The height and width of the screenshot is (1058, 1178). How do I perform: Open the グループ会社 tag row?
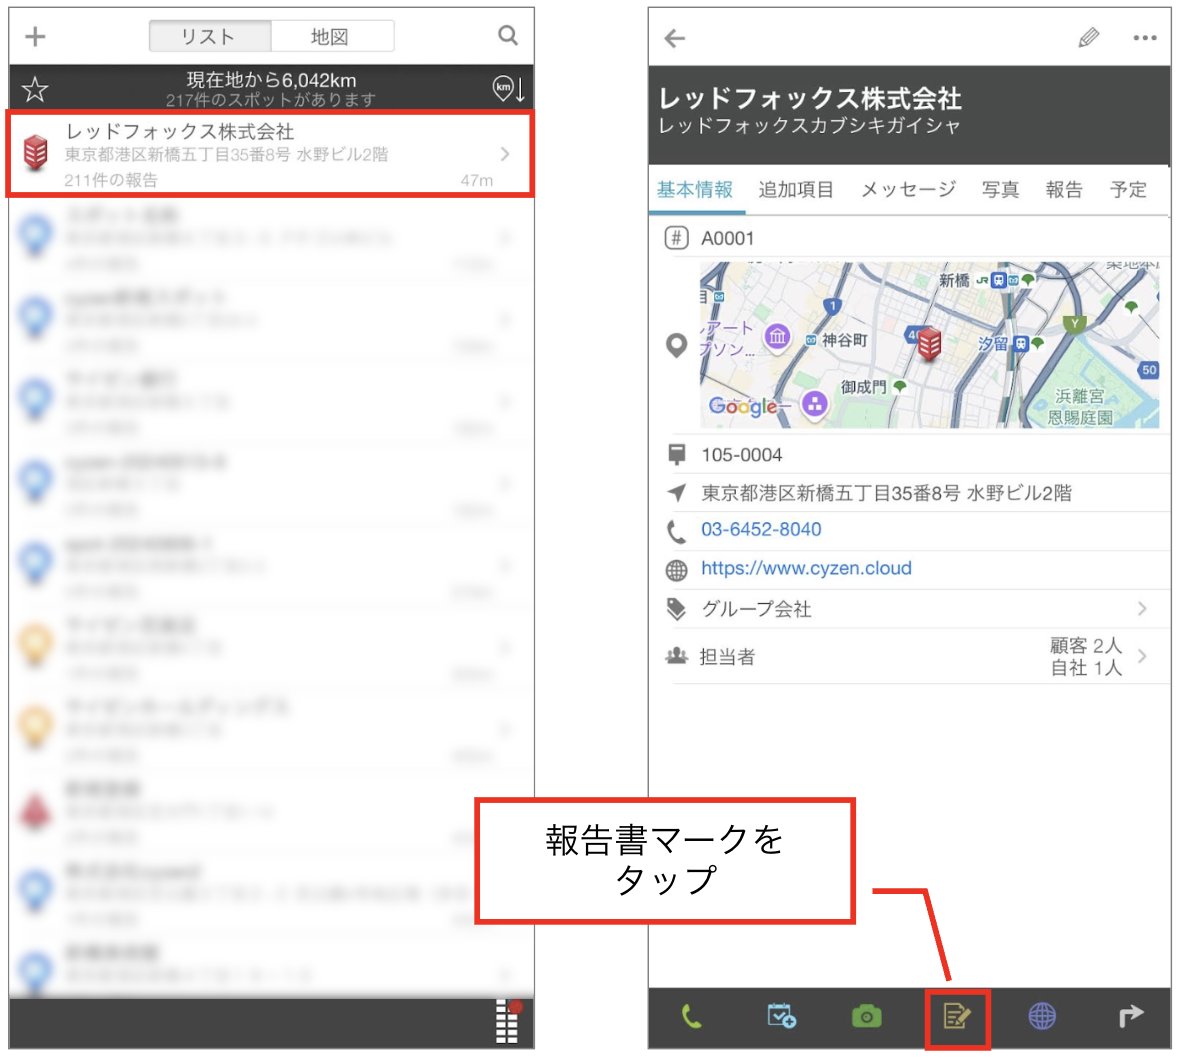pyautogui.click(x=909, y=609)
